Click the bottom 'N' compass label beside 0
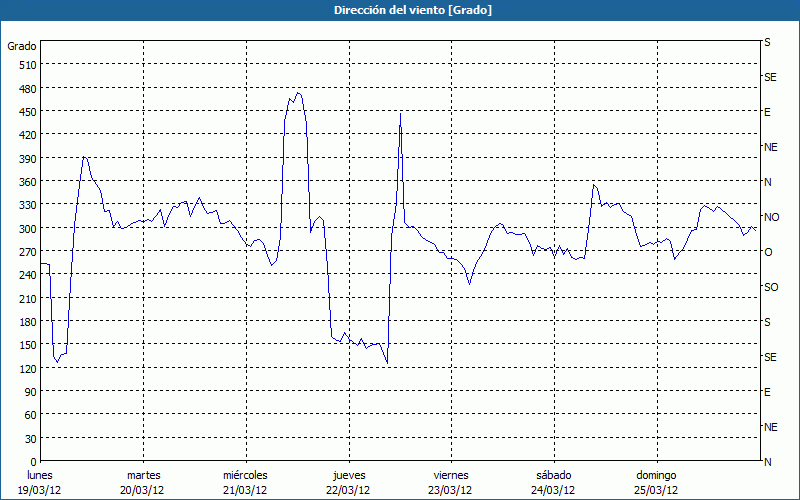The width and height of the screenshot is (800, 500). 768,462
